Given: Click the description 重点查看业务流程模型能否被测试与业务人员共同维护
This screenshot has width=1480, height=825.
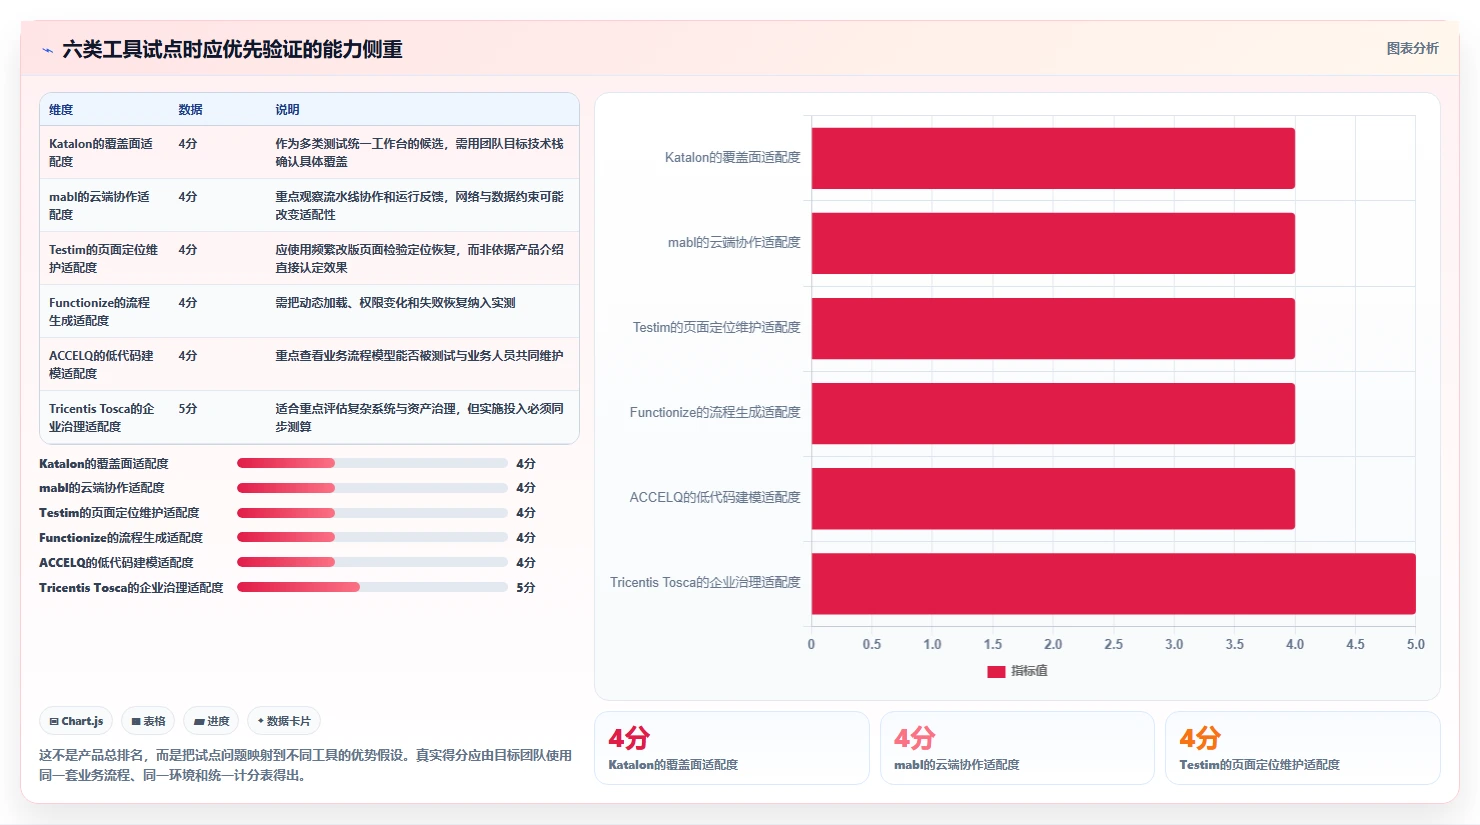Looking at the screenshot, I should pyautogui.click(x=419, y=356).
